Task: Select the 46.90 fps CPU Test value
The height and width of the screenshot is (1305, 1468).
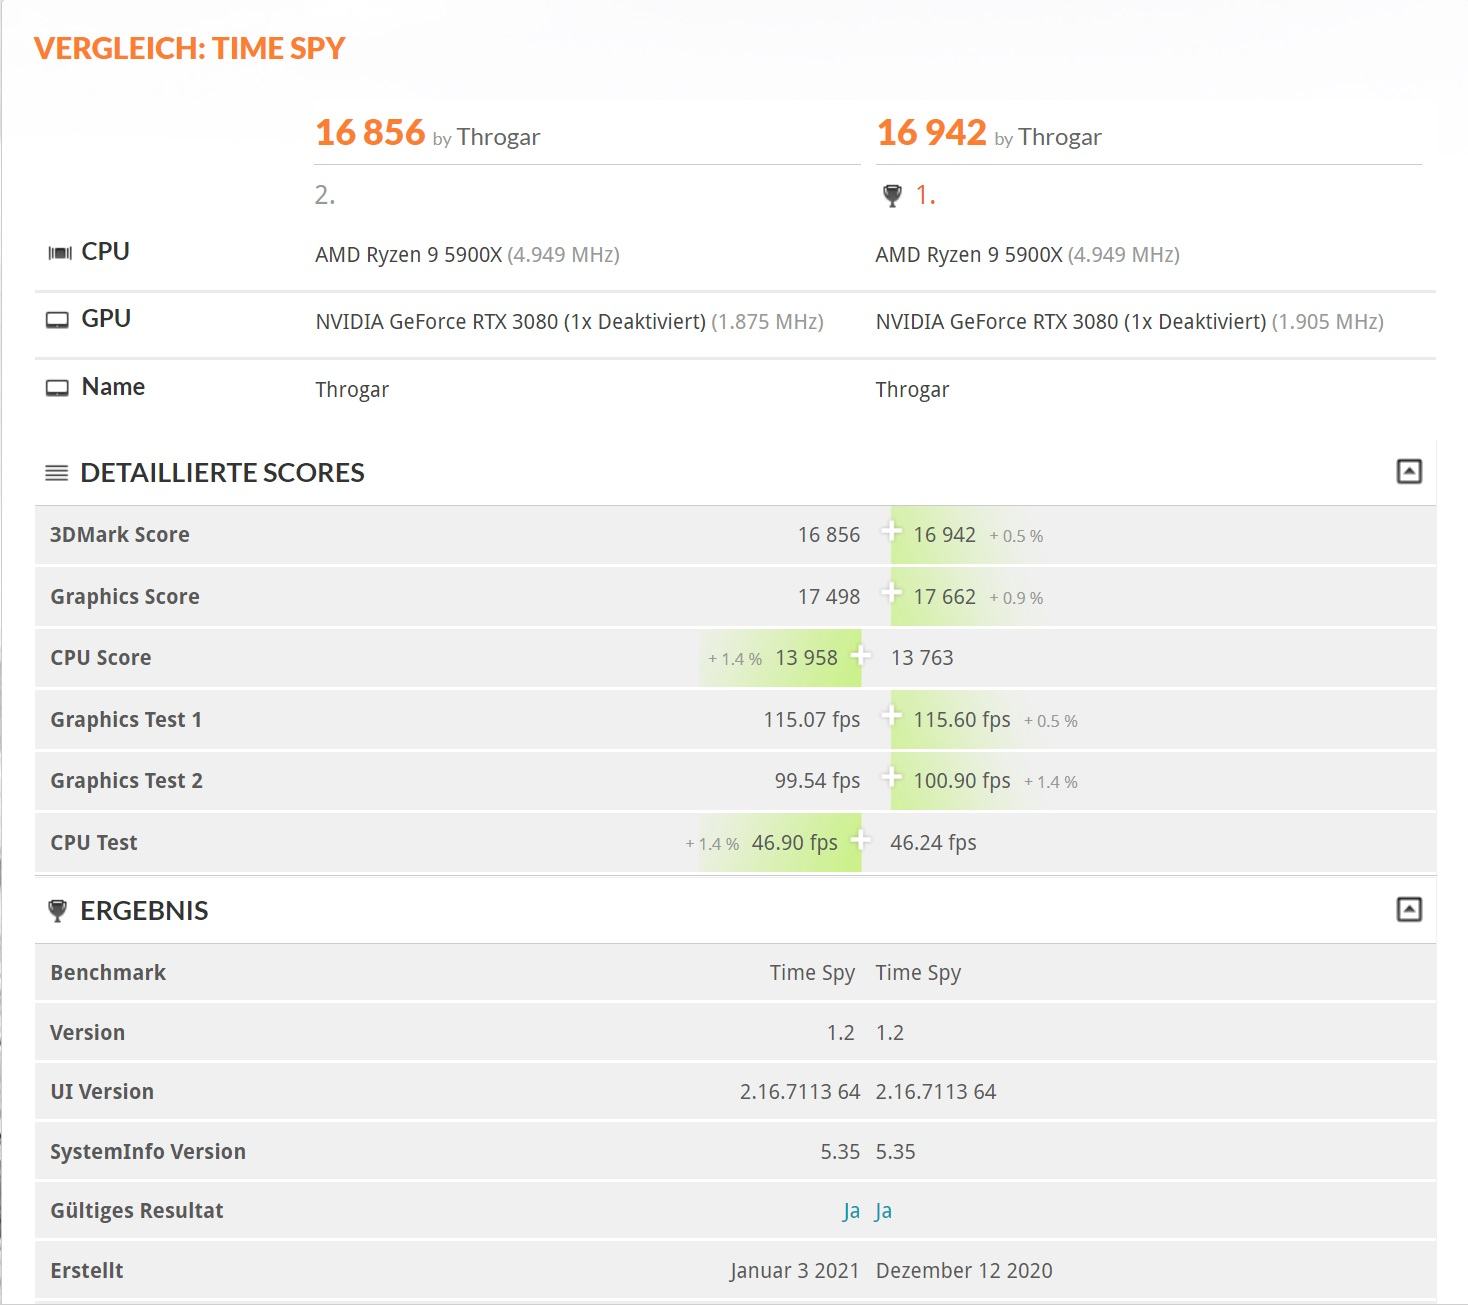Action: [x=795, y=843]
